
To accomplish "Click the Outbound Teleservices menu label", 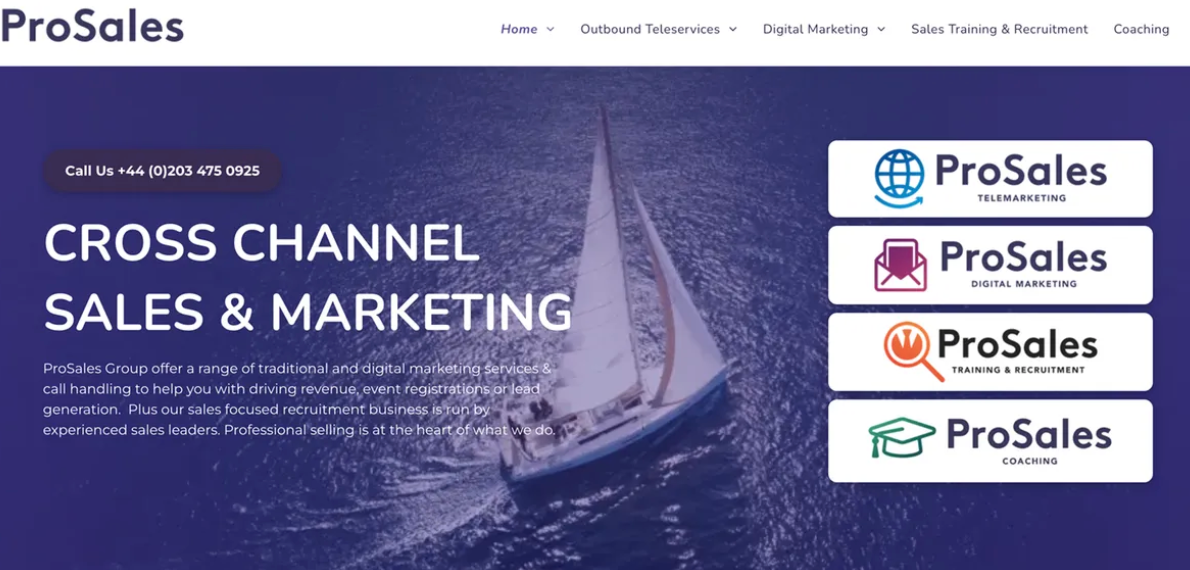I will click(650, 29).
